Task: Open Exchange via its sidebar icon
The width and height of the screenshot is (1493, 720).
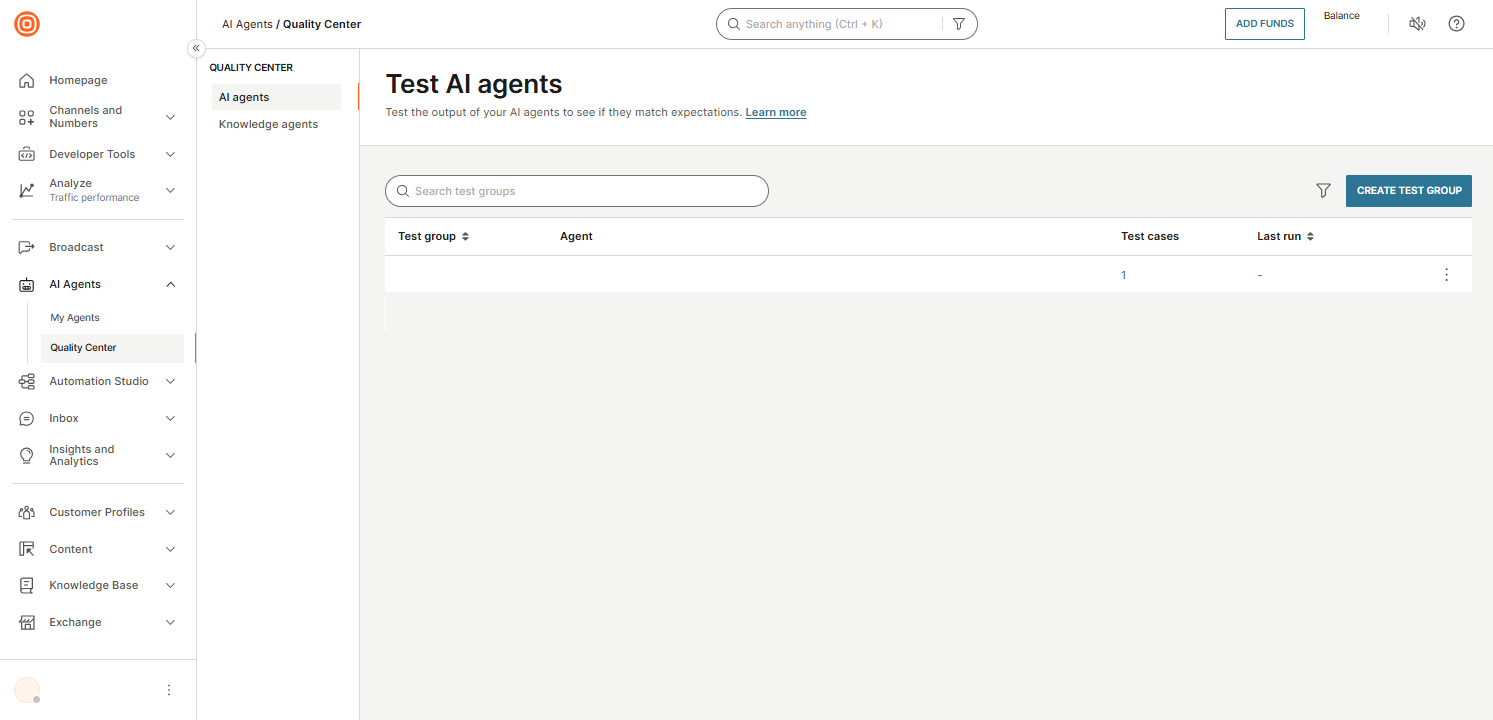Action: (27, 622)
